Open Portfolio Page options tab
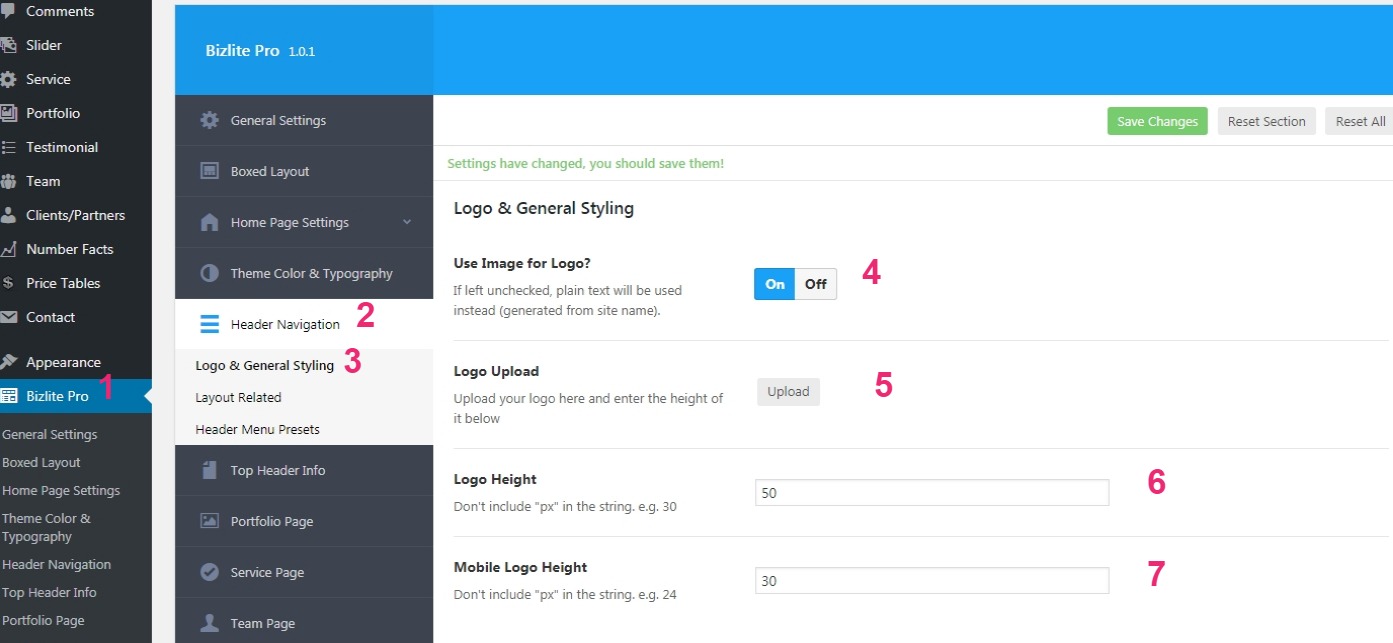The image size is (1393, 643). 304,521
